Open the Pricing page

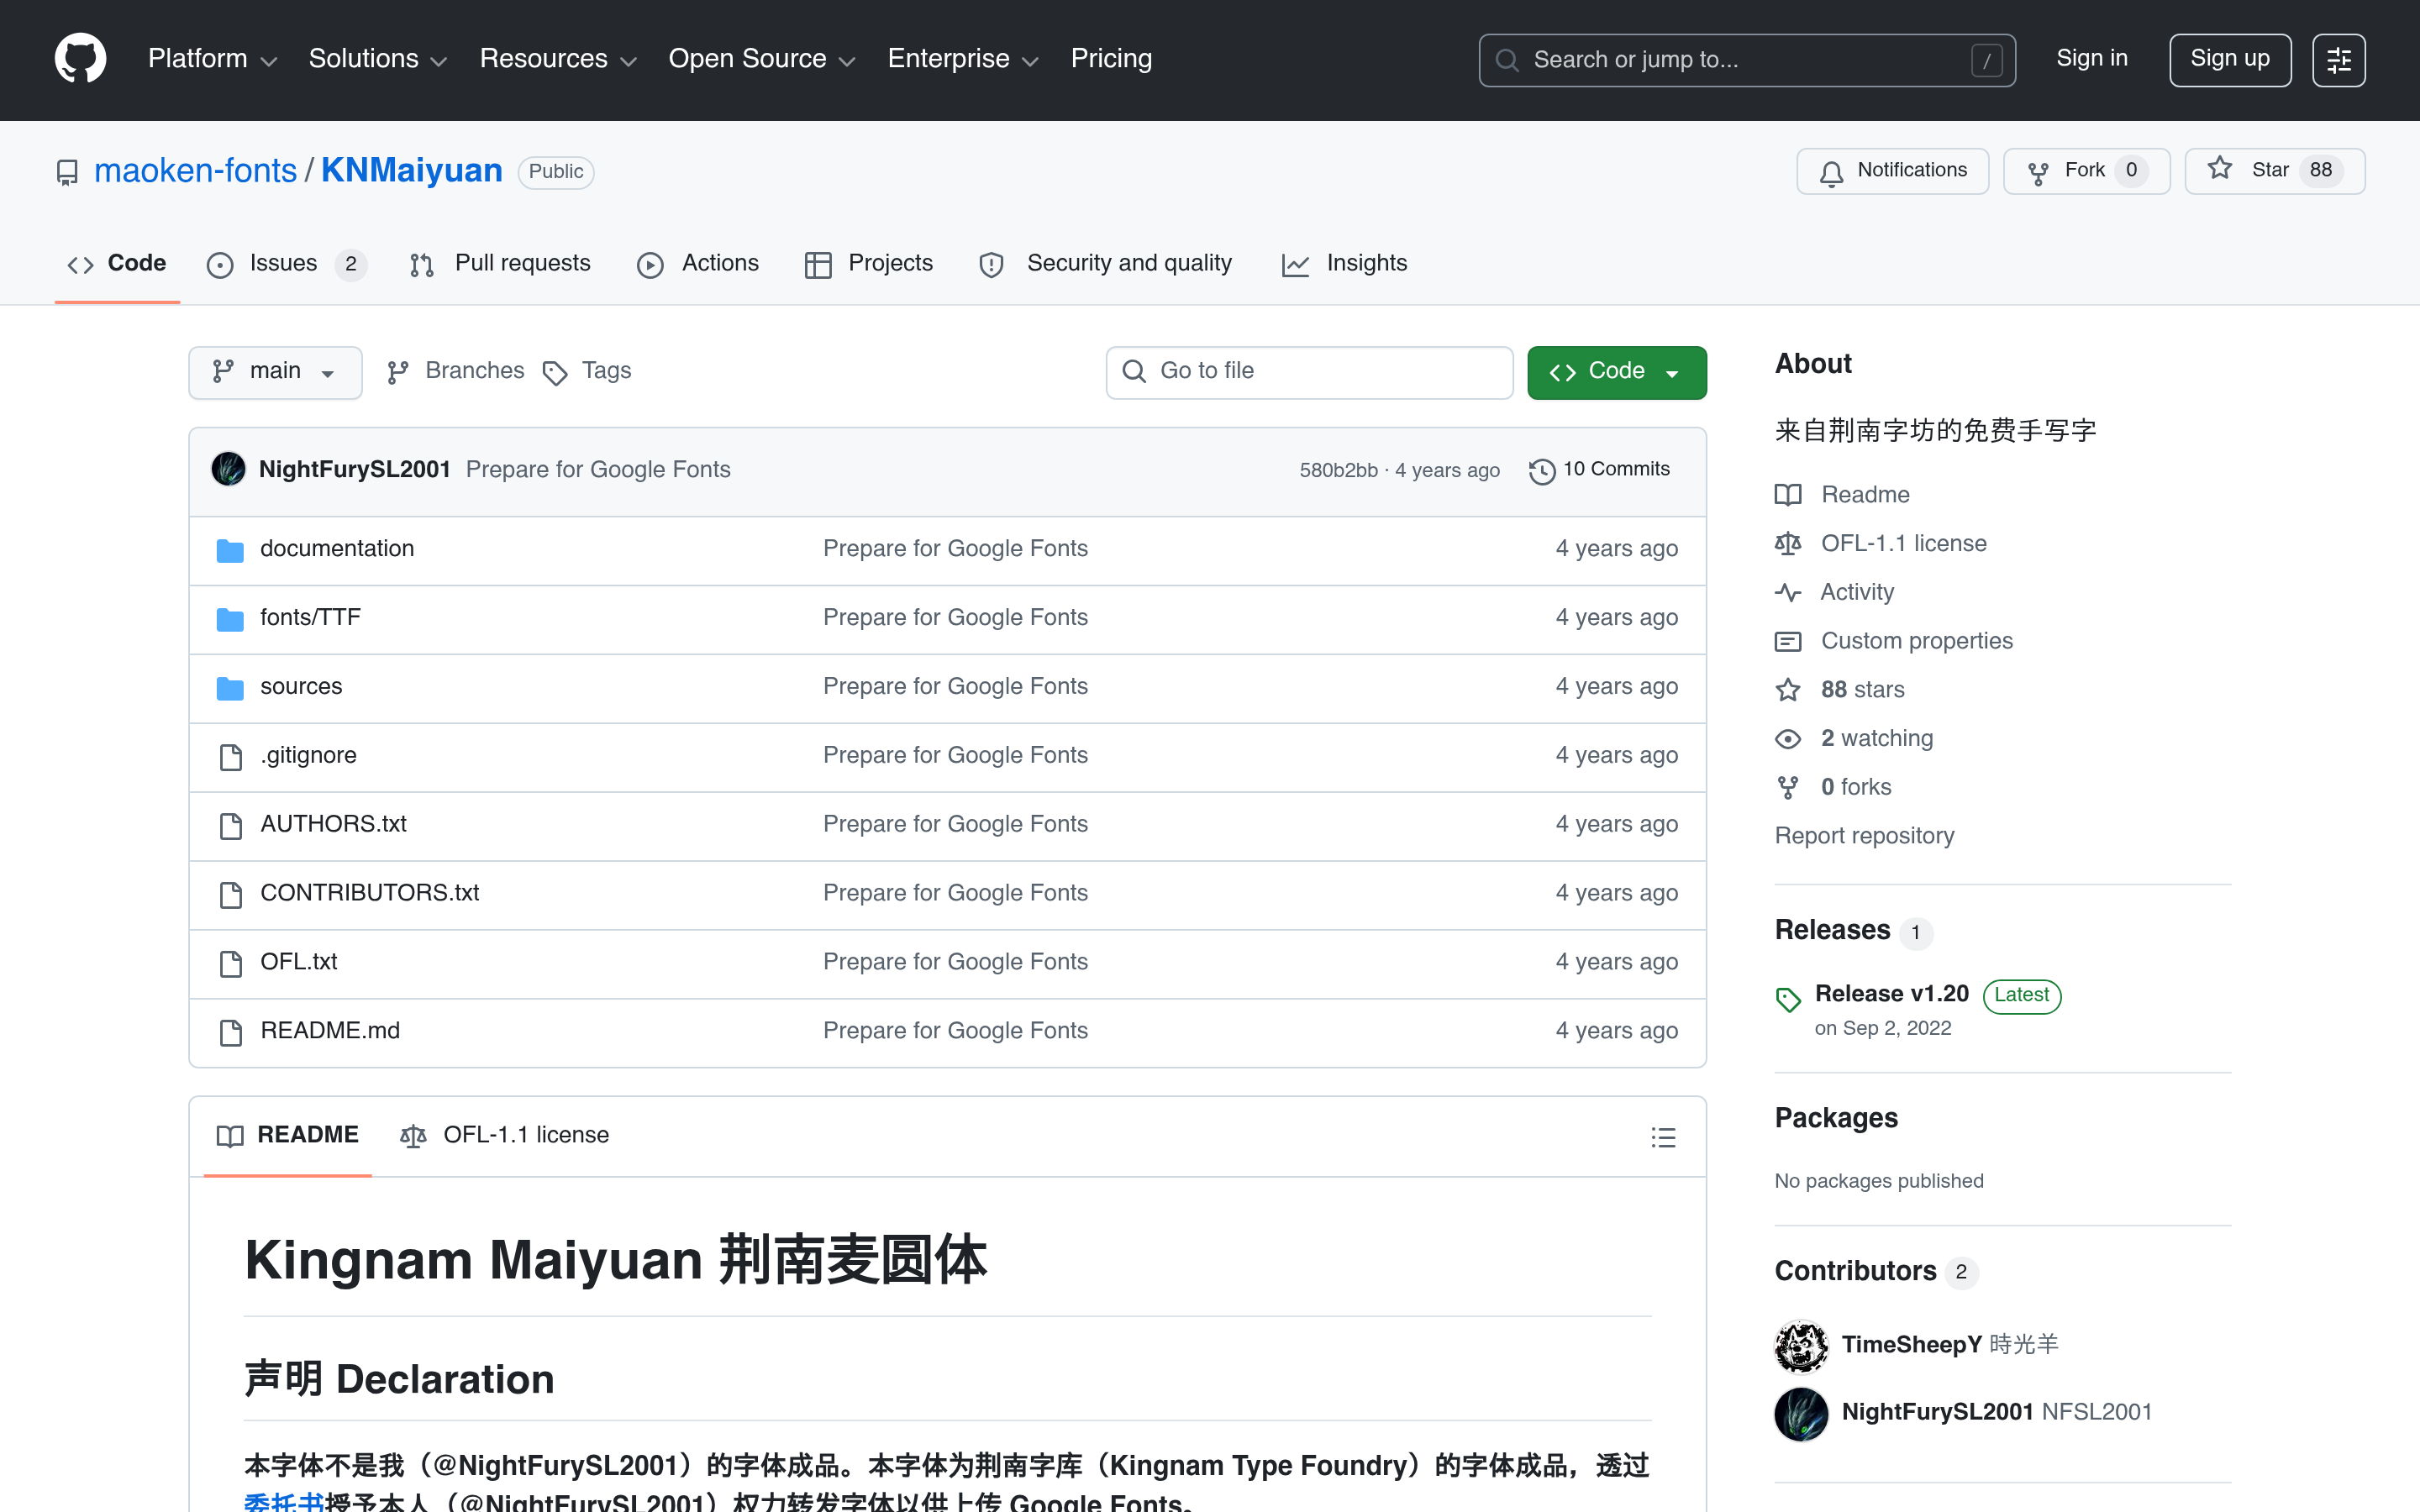tap(1111, 59)
